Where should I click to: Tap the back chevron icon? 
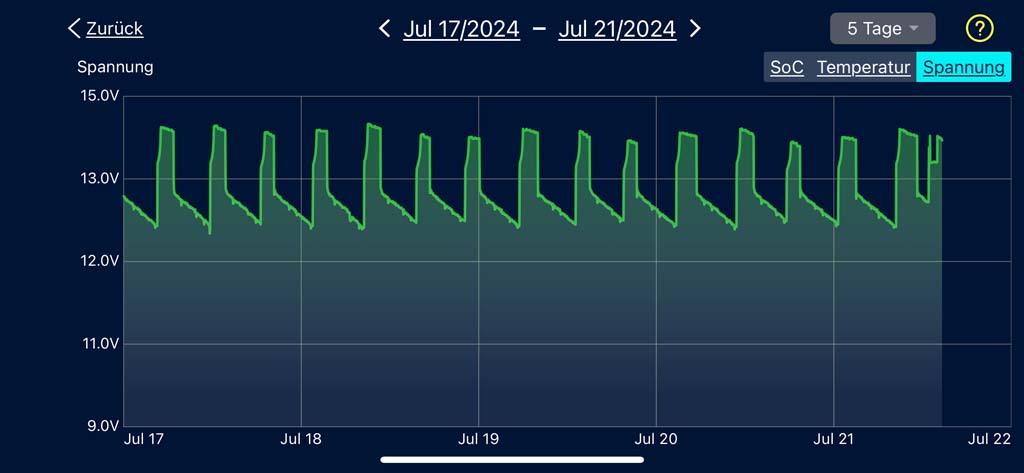click(74, 28)
